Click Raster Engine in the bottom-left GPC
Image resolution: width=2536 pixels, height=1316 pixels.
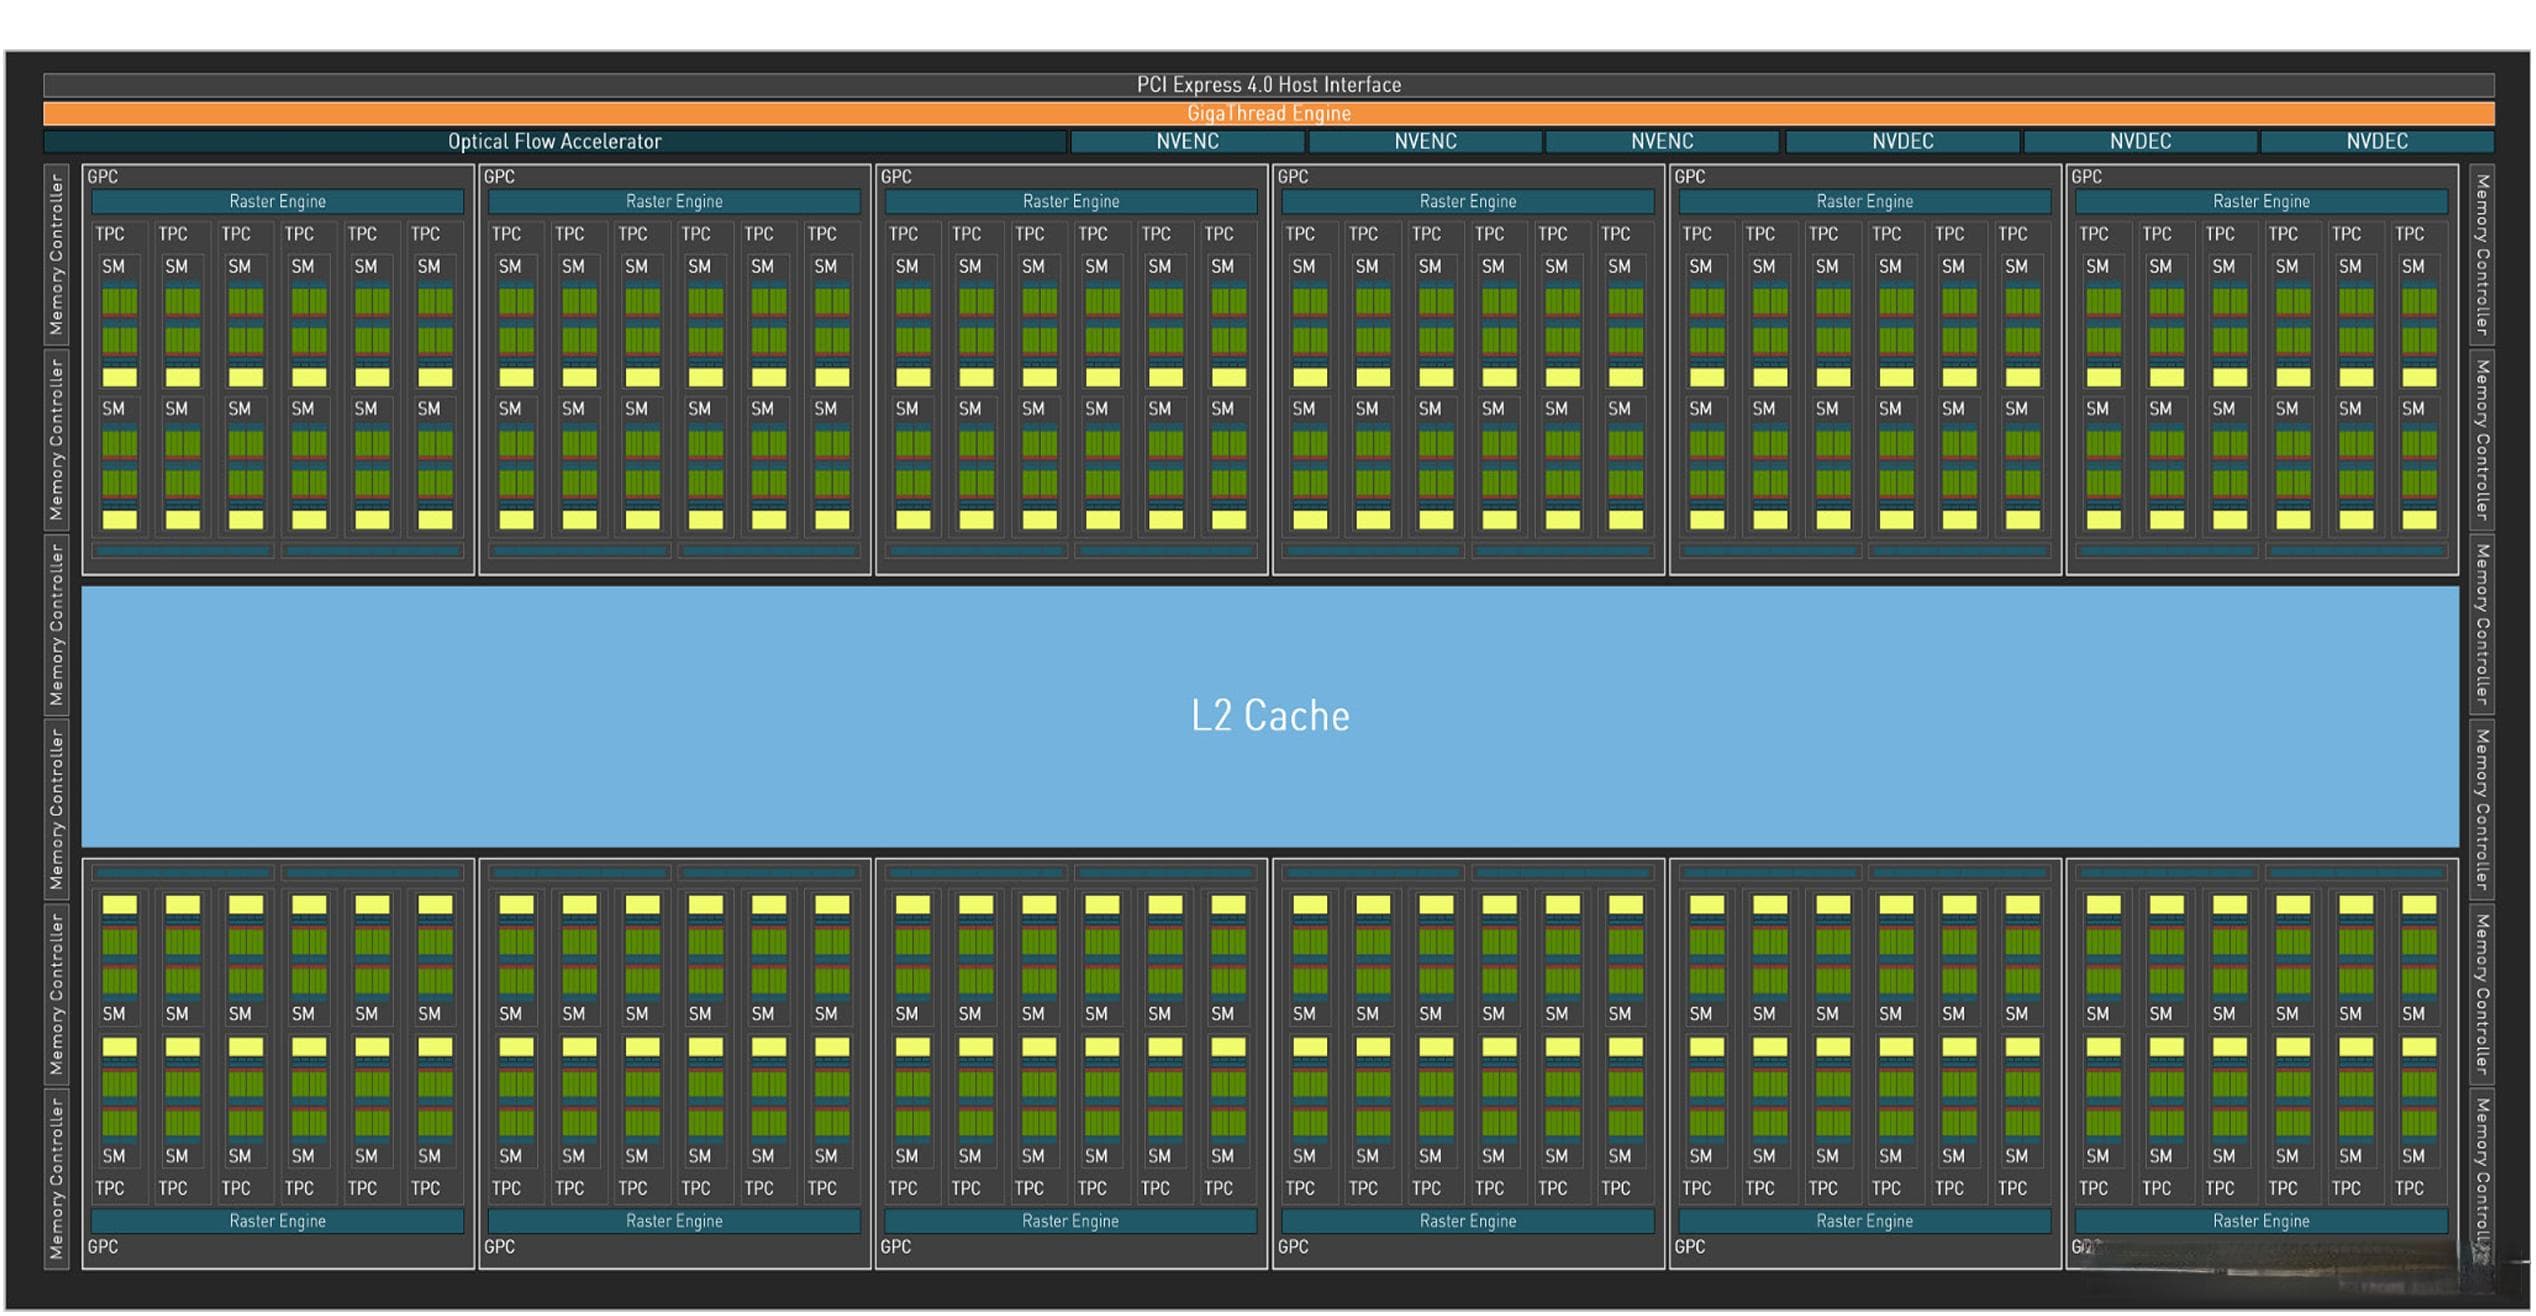pyautogui.click(x=278, y=1221)
